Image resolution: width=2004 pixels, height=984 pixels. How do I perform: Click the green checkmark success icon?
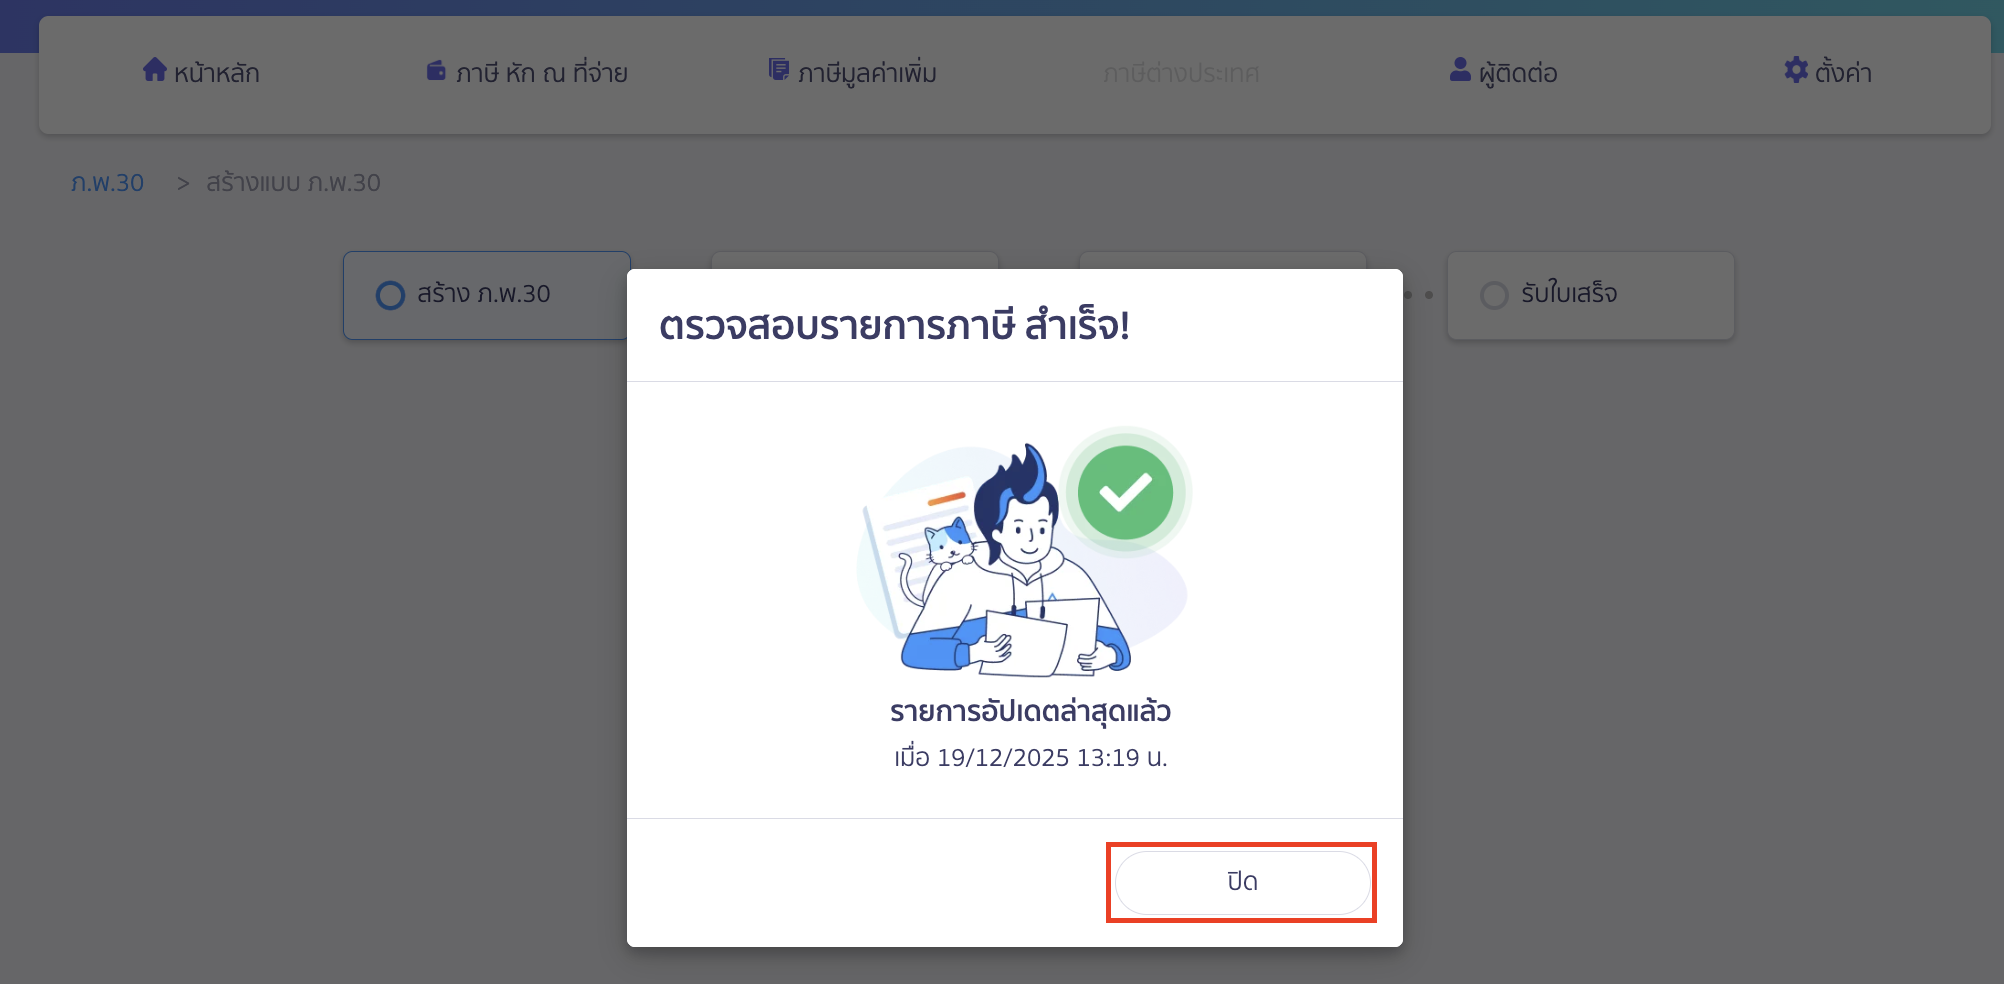(x=1124, y=492)
